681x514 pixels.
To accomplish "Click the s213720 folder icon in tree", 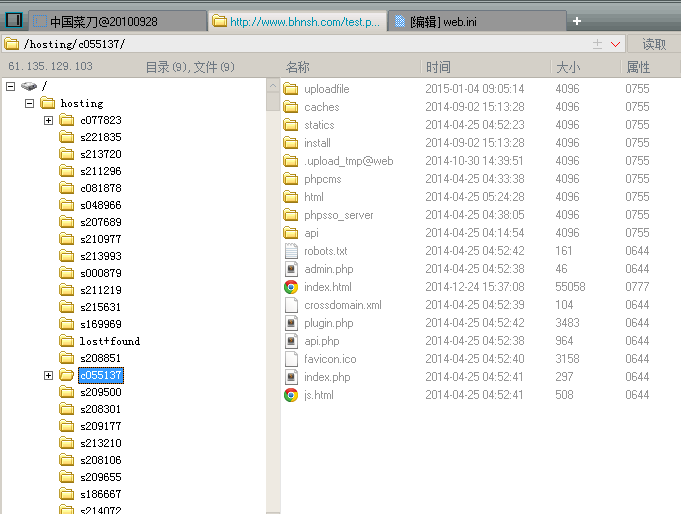I will (66, 154).
